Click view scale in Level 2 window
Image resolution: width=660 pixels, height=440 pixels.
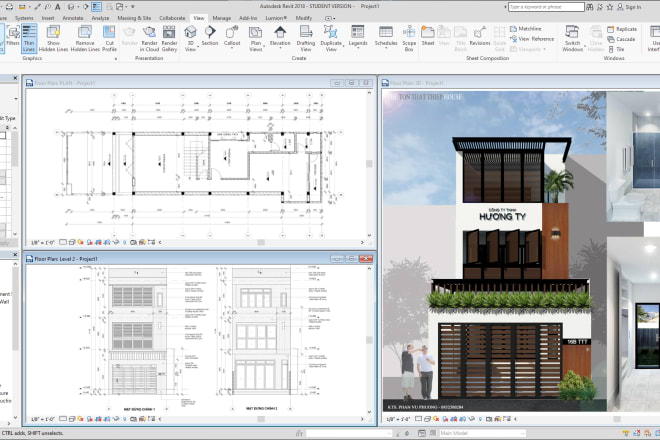tap(43, 419)
